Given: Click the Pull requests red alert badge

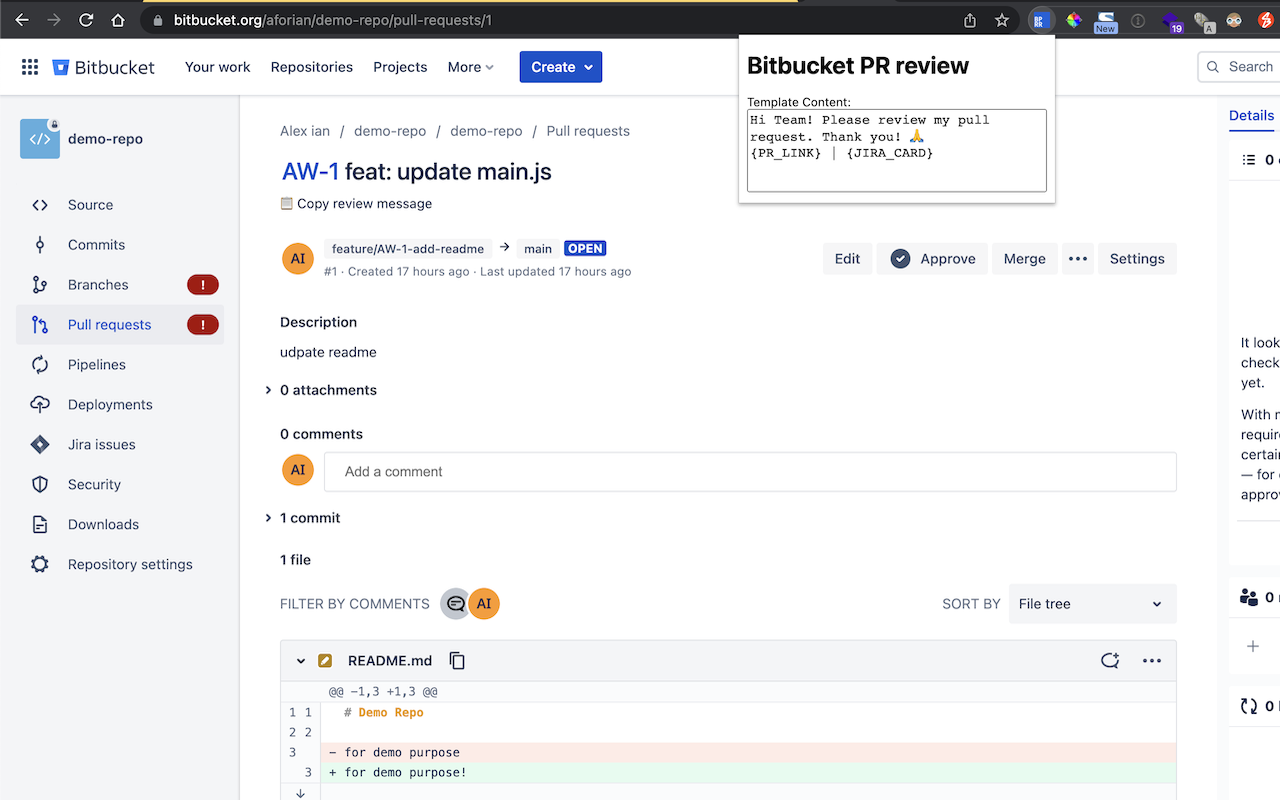Looking at the screenshot, I should coord(203,325).
